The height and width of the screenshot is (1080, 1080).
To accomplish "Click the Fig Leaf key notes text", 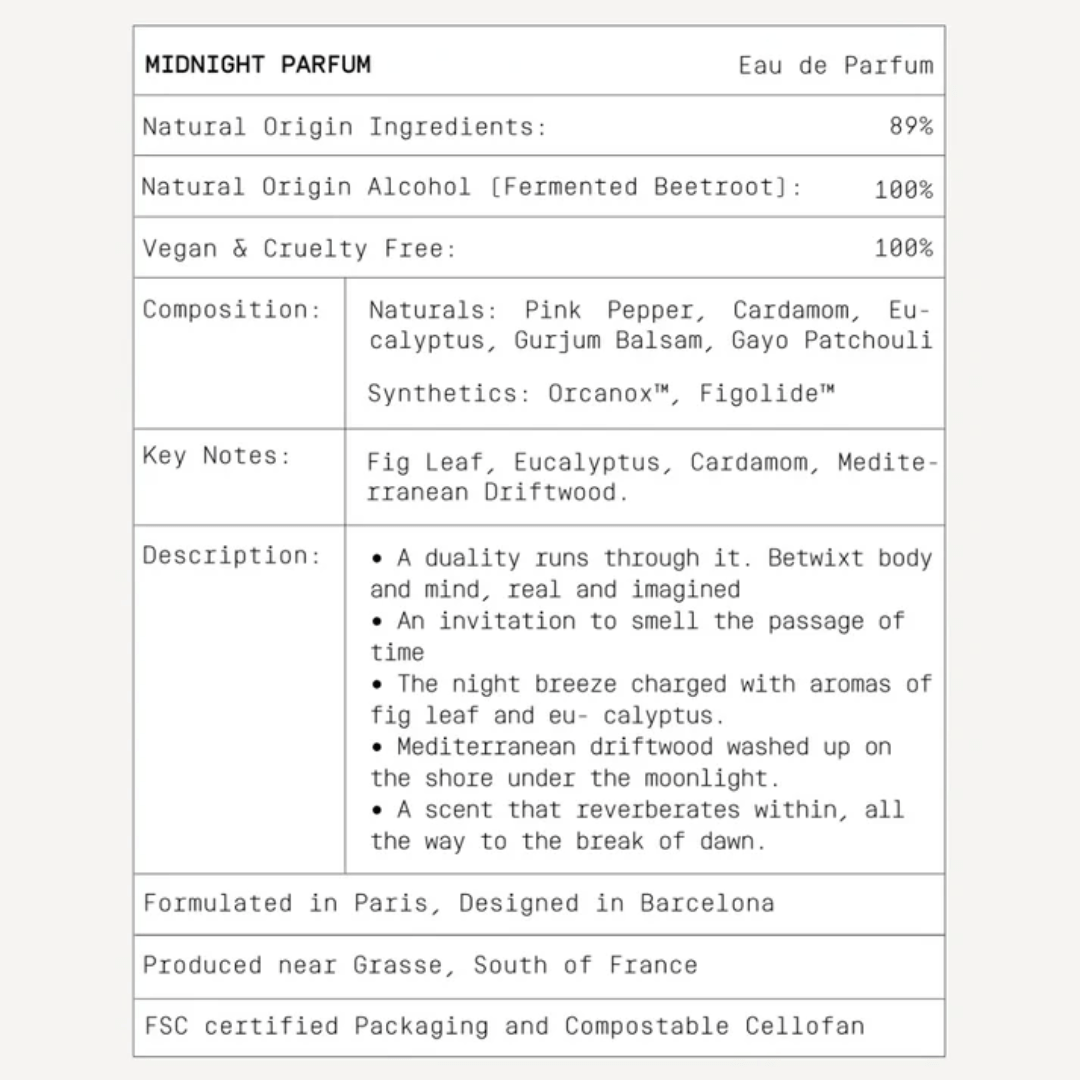I will point(652,477).
